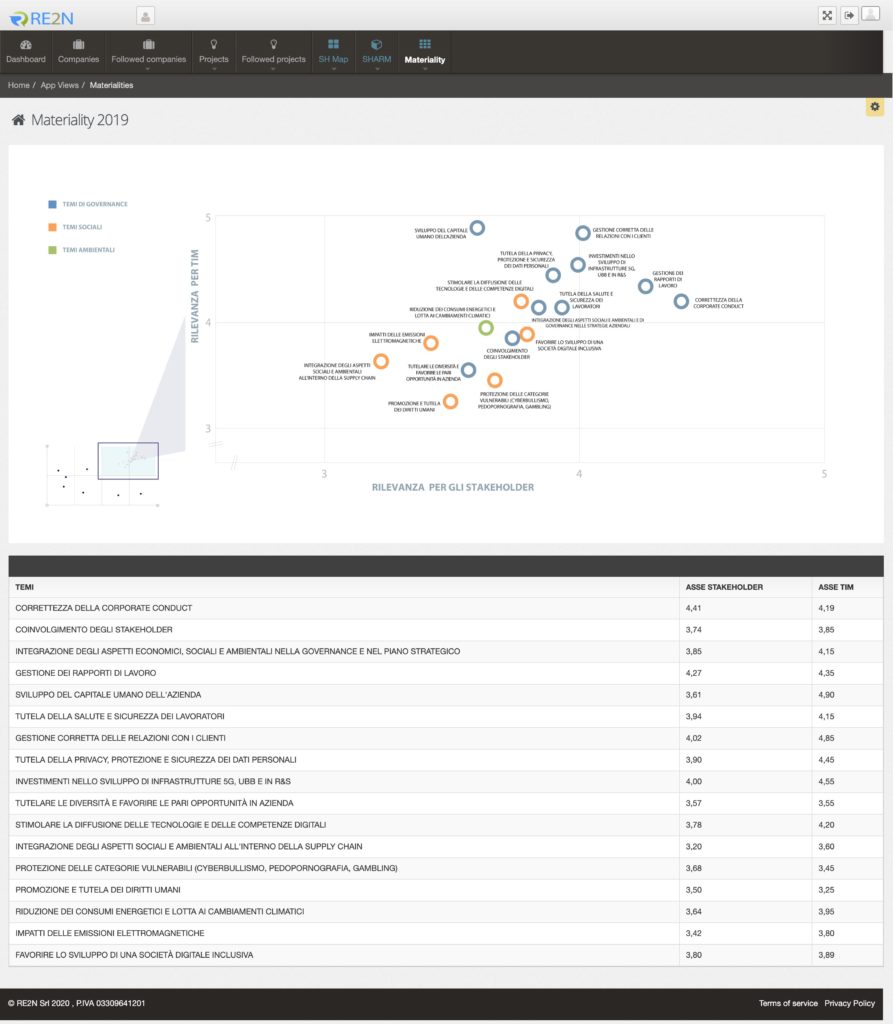Open the Dashboard navigation item

coord(26,52)
